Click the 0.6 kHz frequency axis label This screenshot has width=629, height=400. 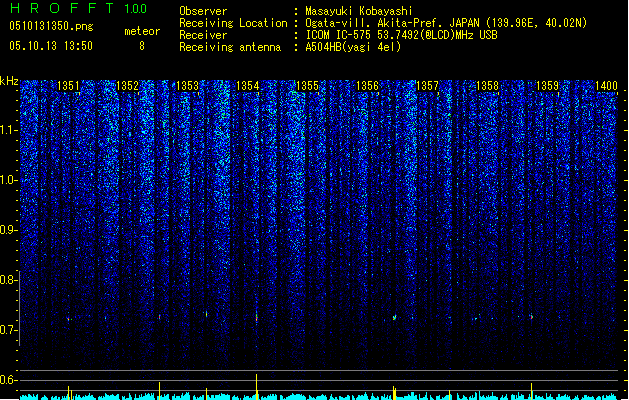[x=8, y=380]
